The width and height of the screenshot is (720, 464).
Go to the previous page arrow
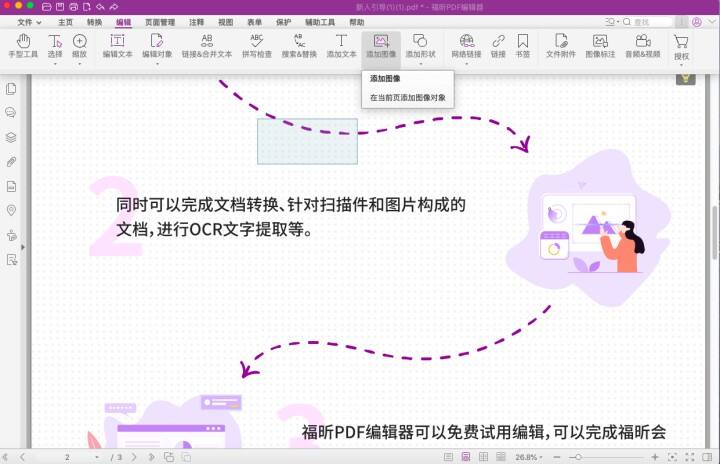22,457
